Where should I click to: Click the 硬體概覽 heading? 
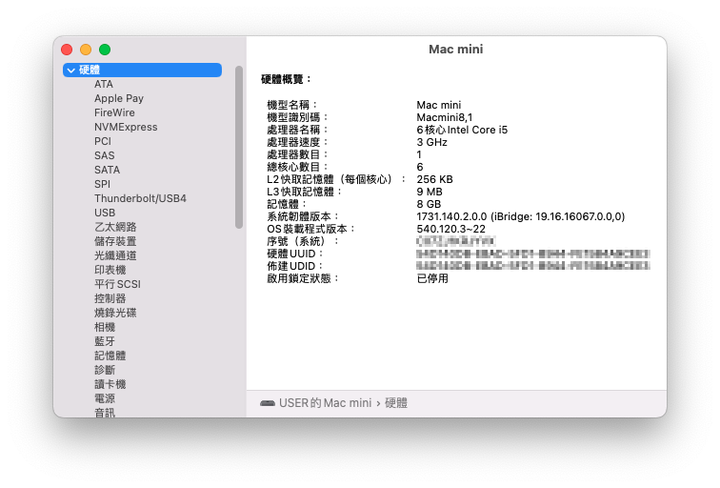(286, 79)
